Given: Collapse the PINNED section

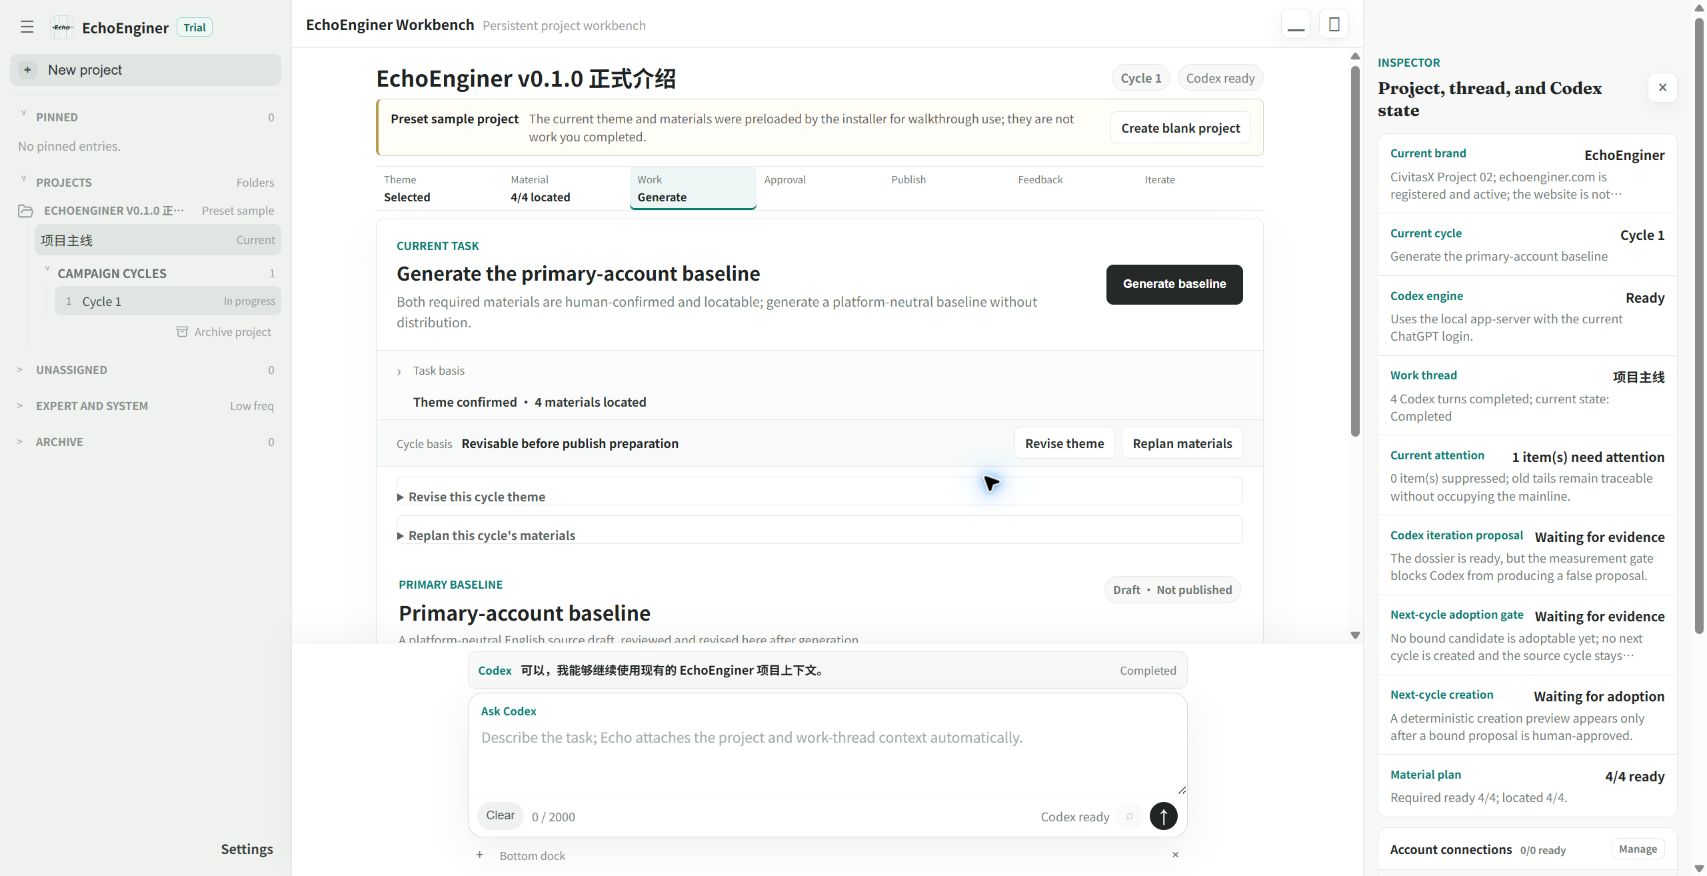Looking at the screenshot, I should (23, 116).
